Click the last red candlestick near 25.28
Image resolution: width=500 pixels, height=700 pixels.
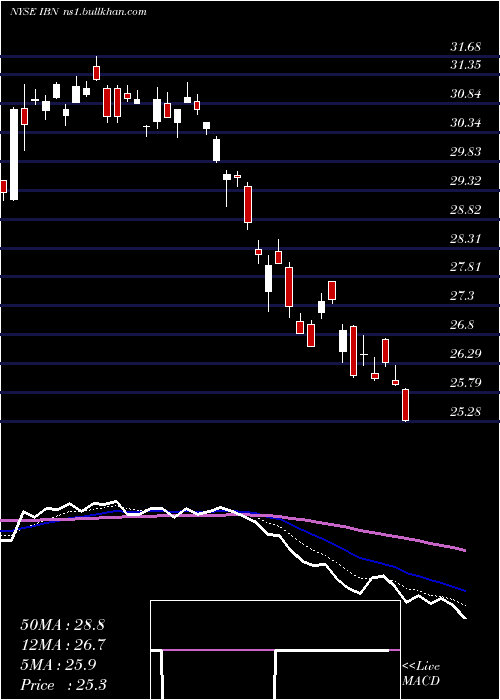point(405,405)
